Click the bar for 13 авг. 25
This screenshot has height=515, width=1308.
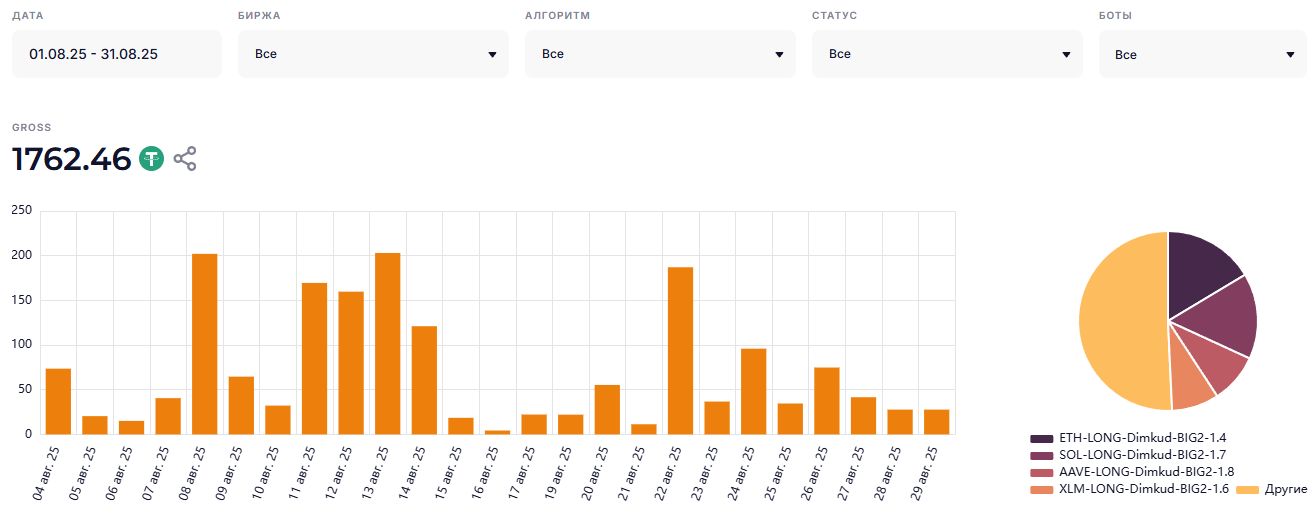coord(388,343)
